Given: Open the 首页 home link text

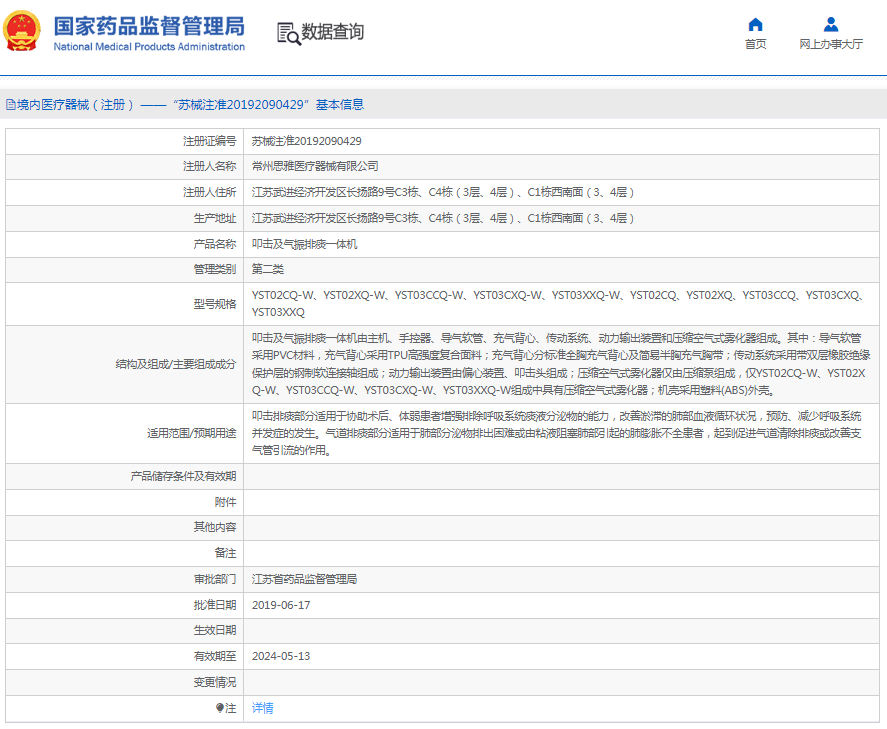Looking at the screenshot, I should point(755,44).
